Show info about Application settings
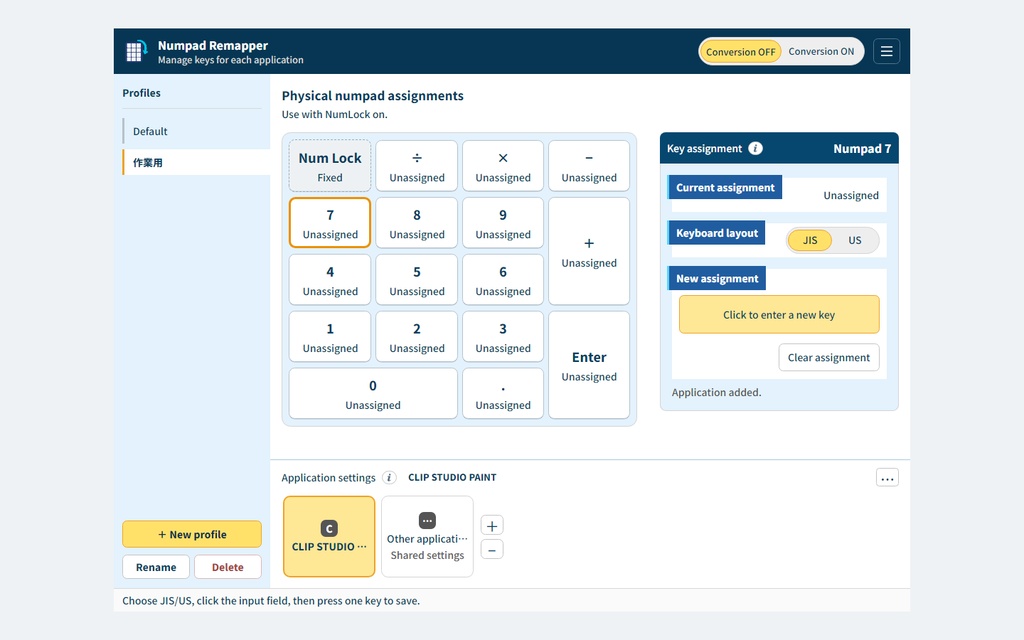Image resolution: width=1024 pixels, height=640 pixels. pos(389,477)
